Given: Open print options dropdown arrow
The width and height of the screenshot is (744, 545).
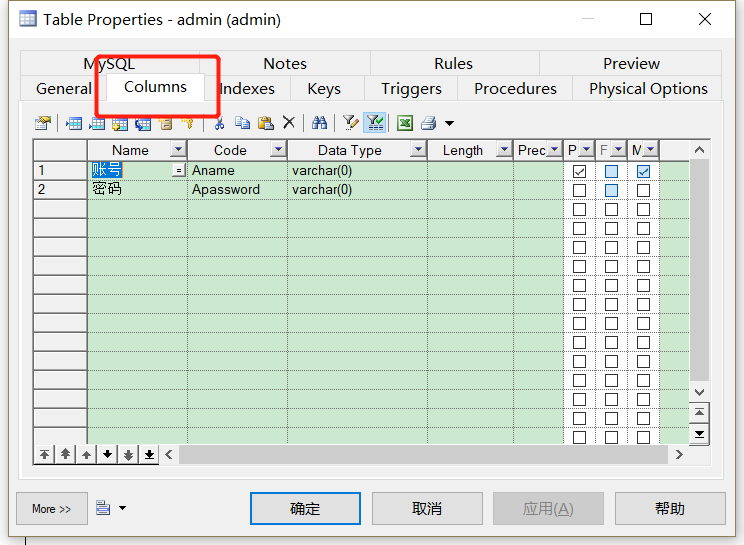Looking at the screenshot, I should 449,124.
